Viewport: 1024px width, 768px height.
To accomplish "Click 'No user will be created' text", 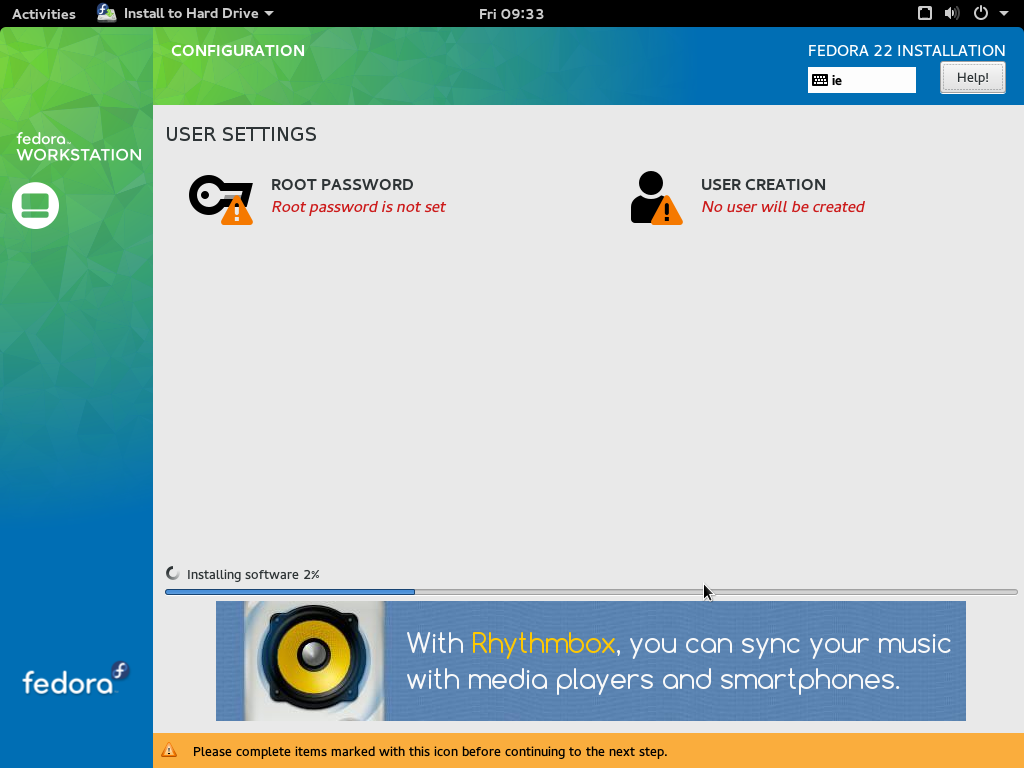I will tap(782, 207).
